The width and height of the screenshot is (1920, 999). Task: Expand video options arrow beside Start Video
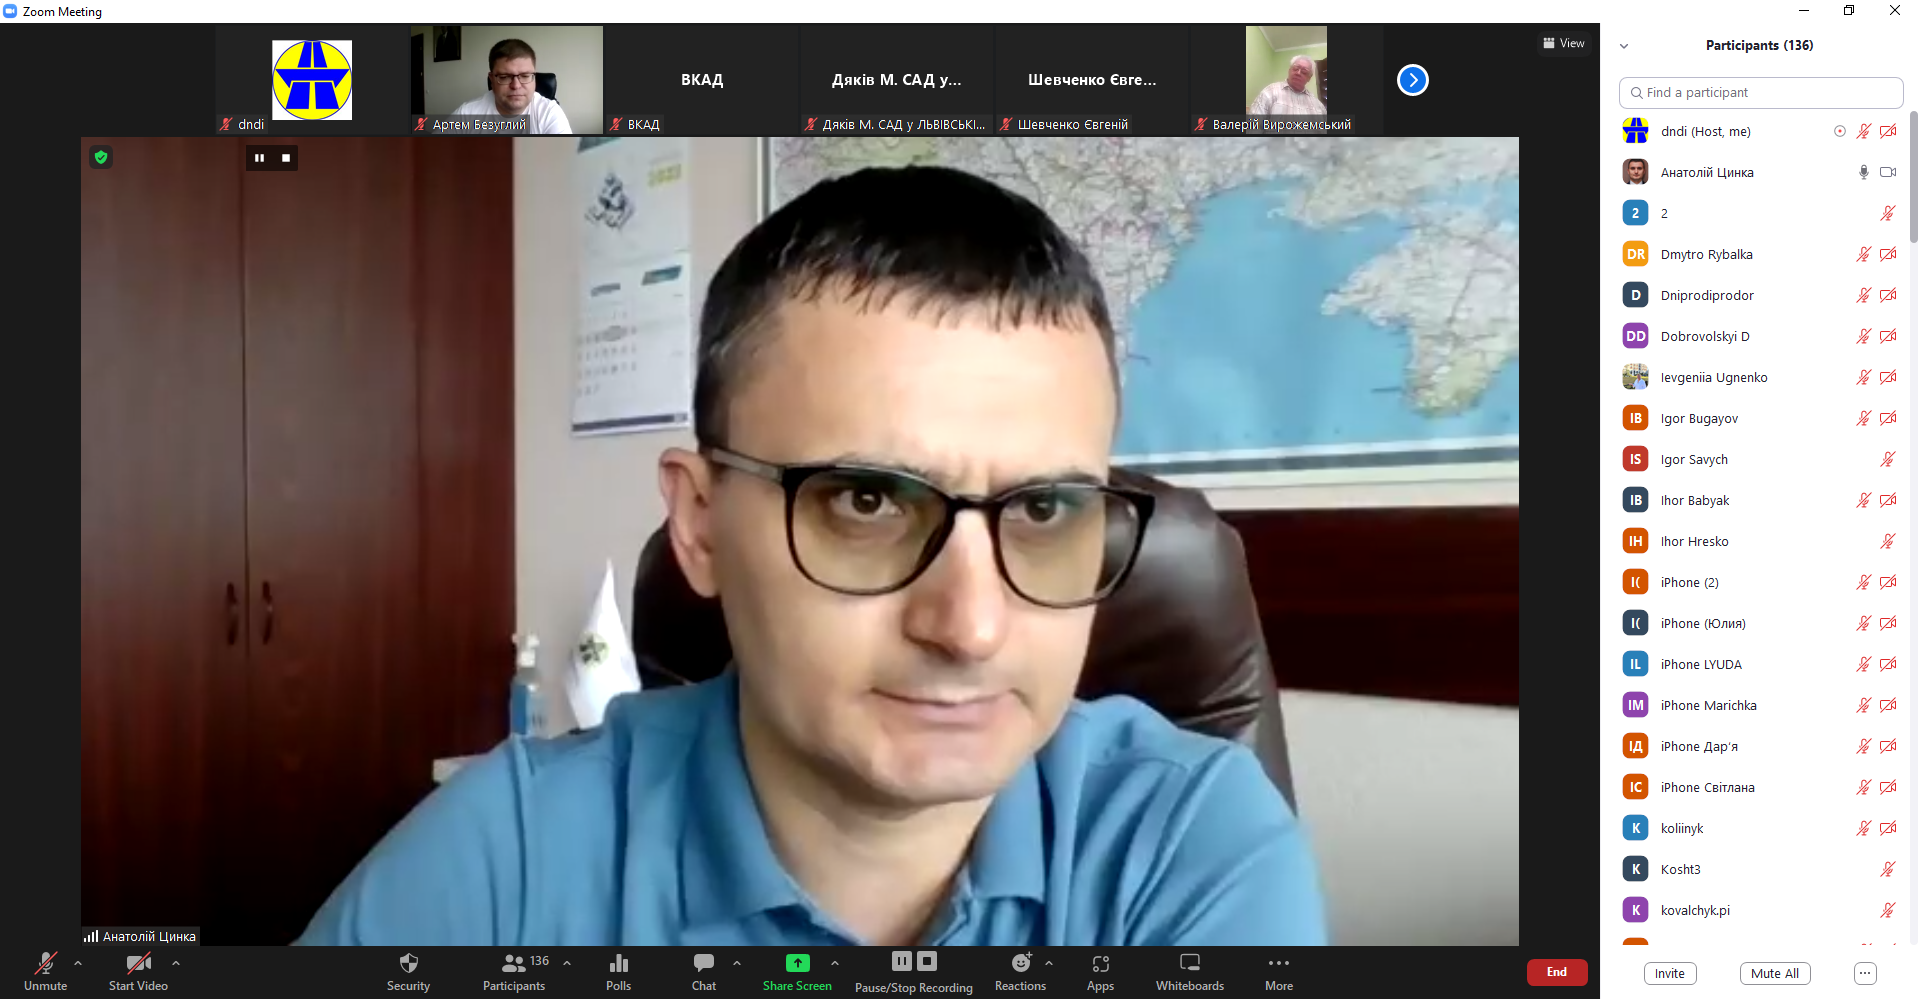point(176,963)
